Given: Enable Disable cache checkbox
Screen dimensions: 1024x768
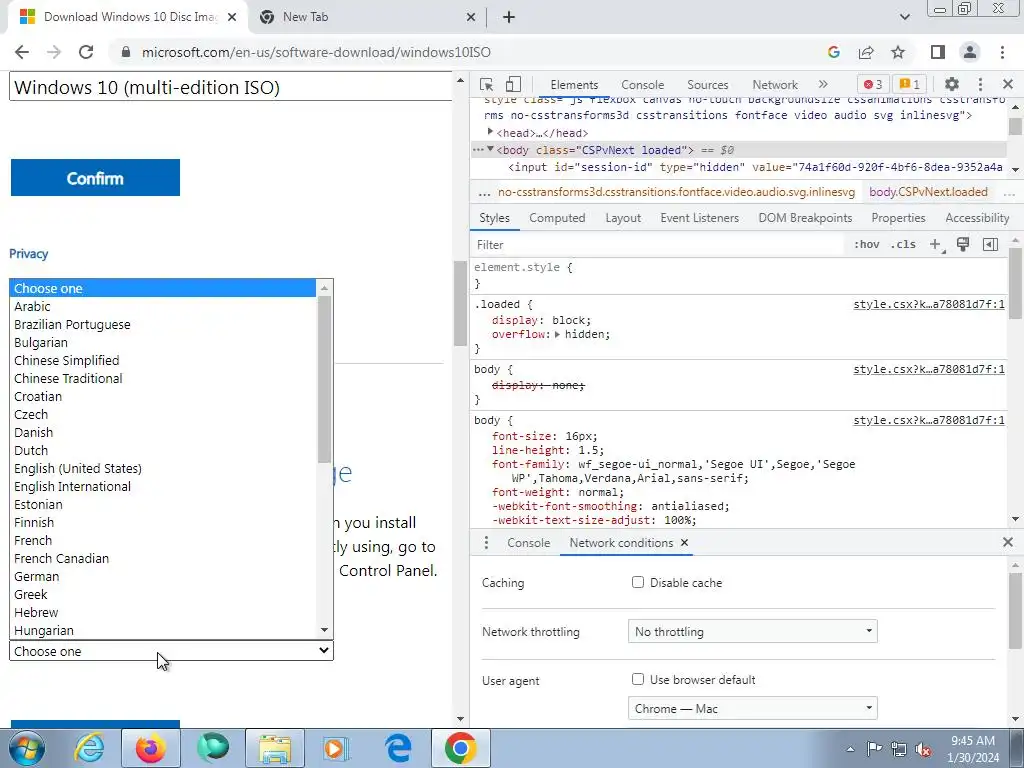Looking at the screenshot, I should [638, 582].
